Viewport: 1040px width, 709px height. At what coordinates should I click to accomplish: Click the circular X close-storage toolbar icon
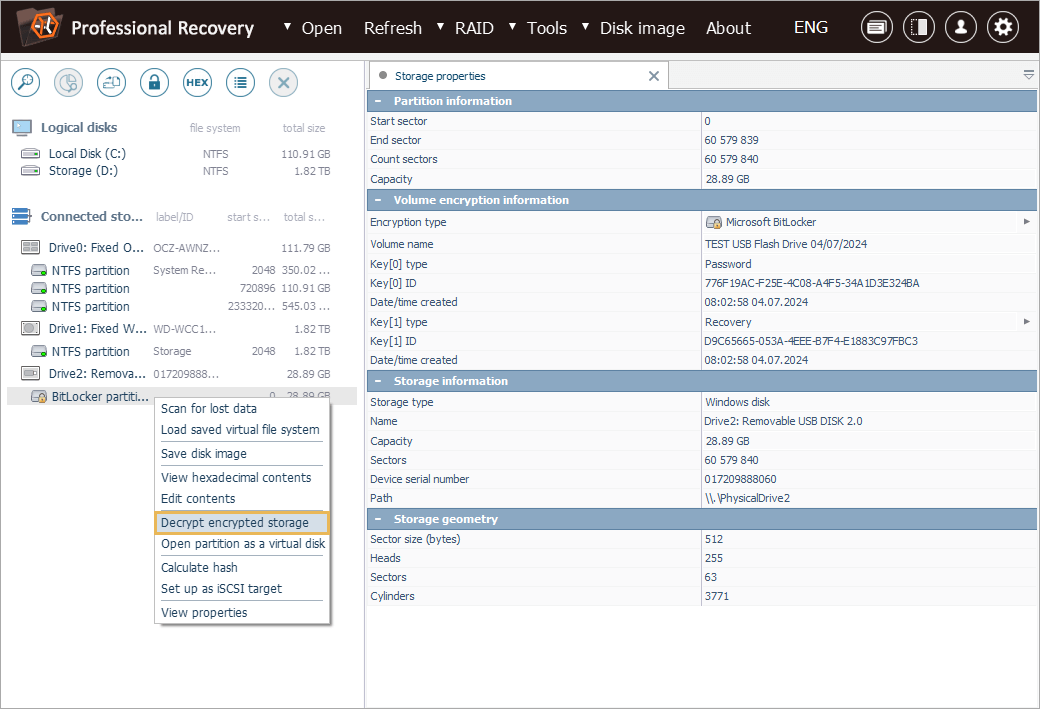pos(283,83)
